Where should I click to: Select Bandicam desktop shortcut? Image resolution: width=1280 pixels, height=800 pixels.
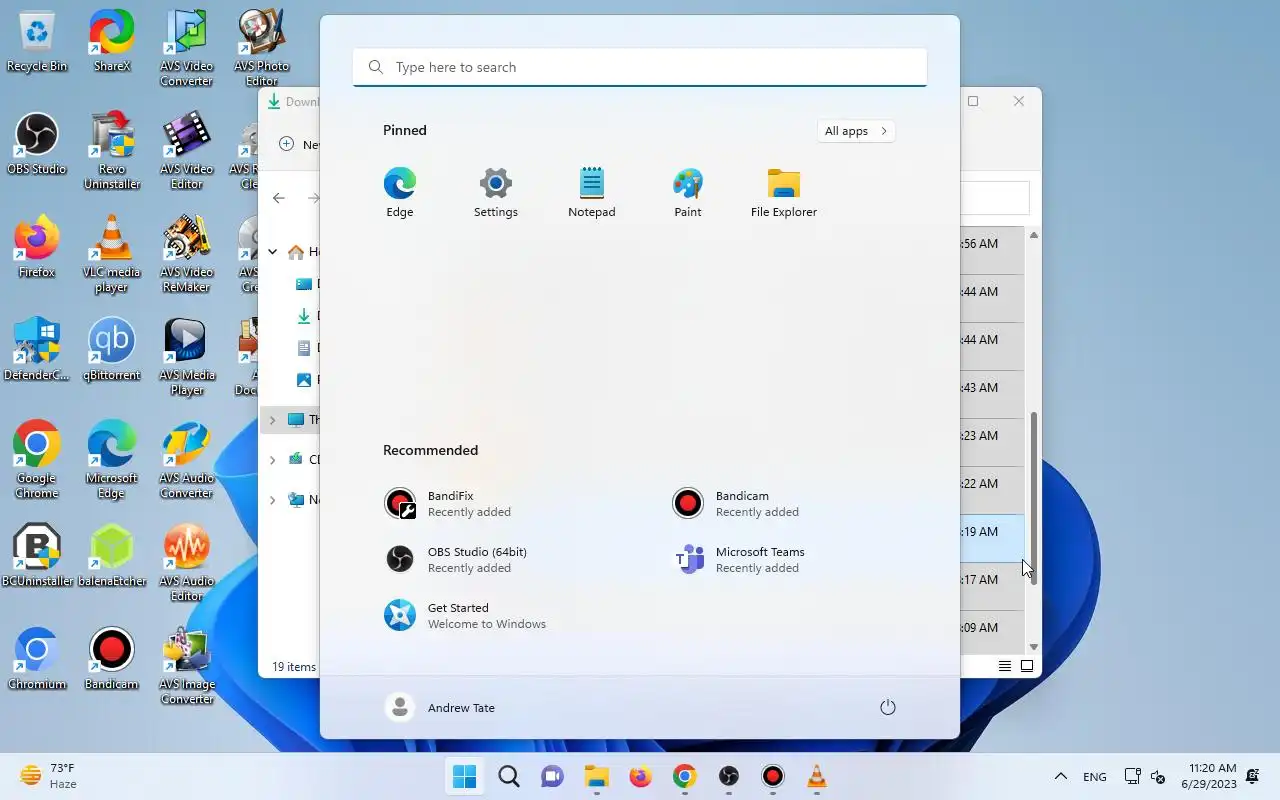coord(111,659)
